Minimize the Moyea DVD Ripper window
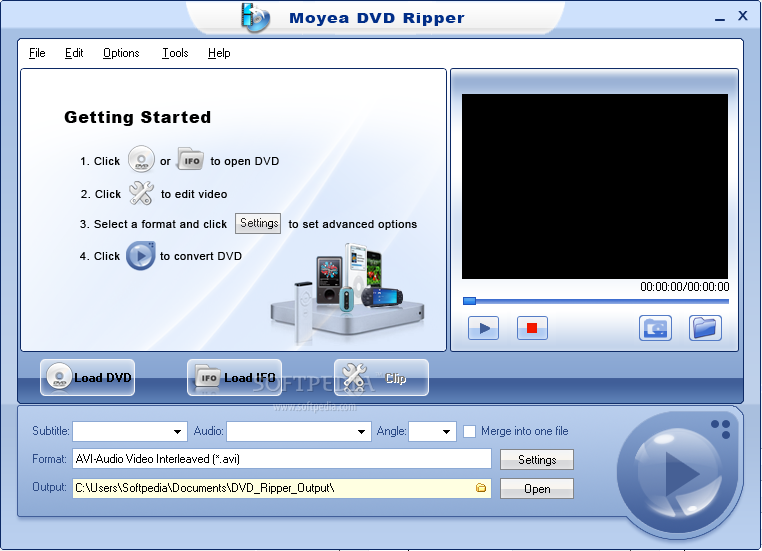The height and width of the screenshot is (551, 762). tap(720, 19)
